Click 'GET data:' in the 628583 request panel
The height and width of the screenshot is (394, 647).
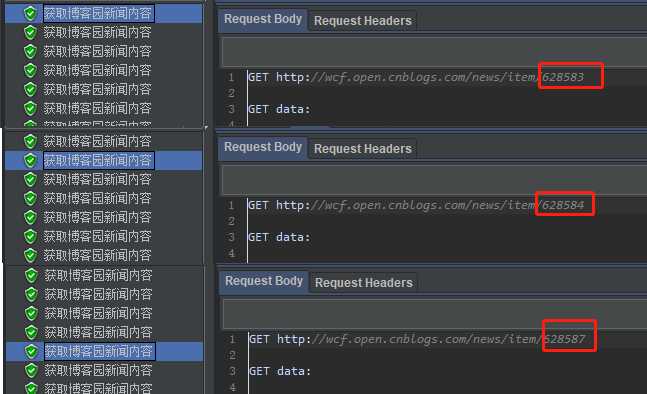tap(279, 109)
